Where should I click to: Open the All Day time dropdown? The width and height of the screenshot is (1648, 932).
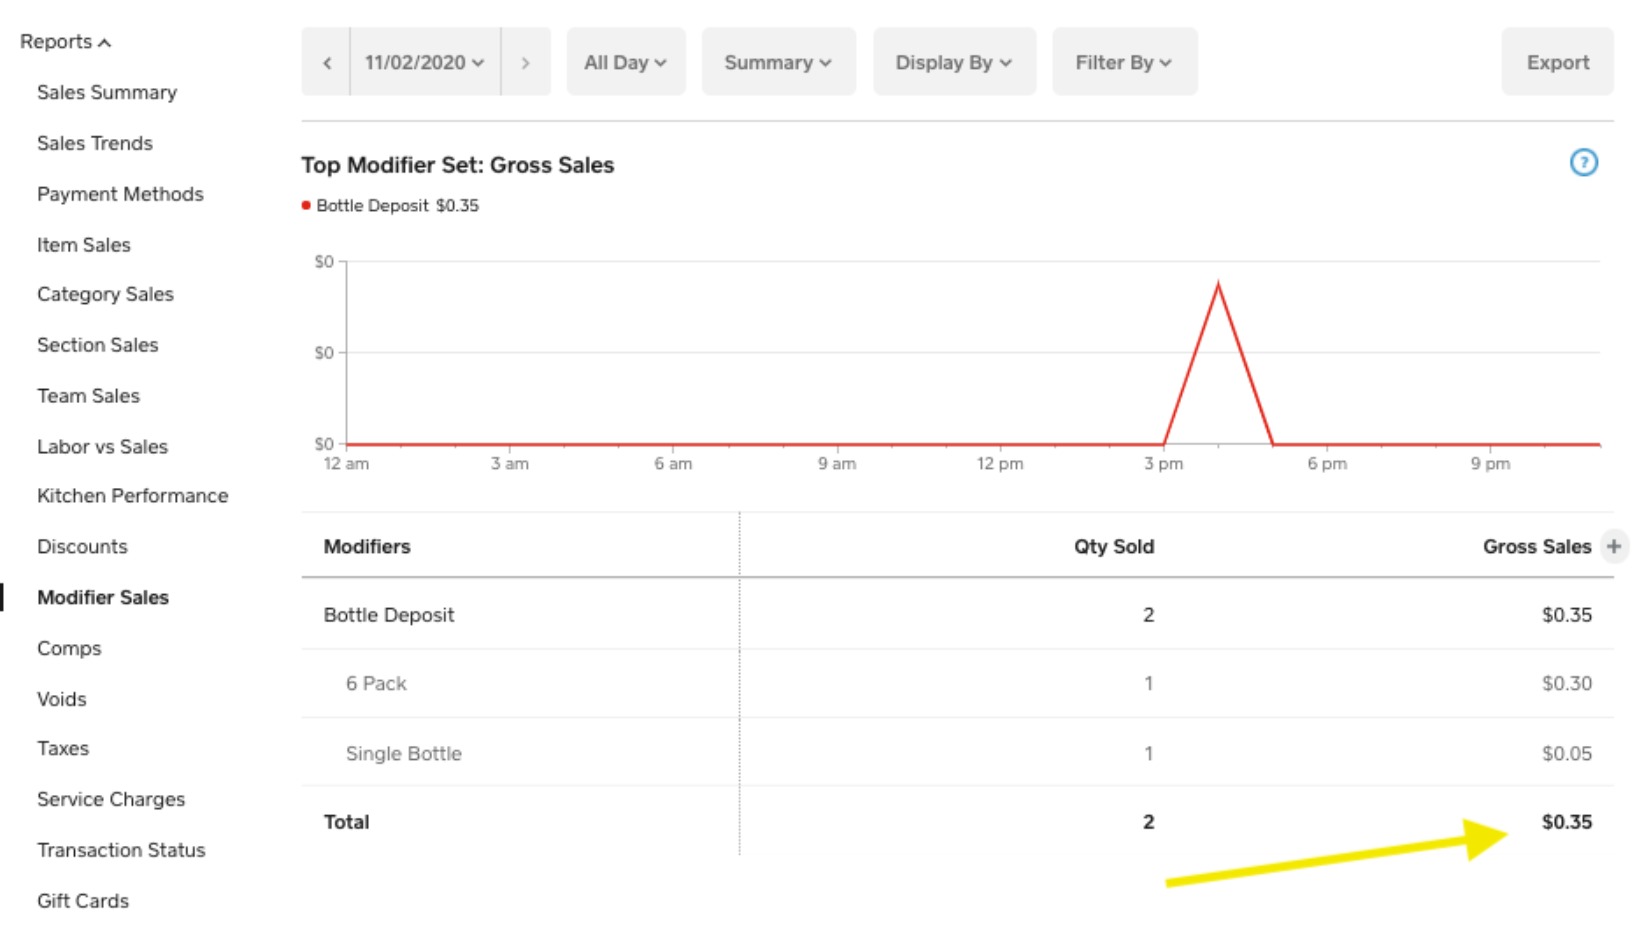625,63
